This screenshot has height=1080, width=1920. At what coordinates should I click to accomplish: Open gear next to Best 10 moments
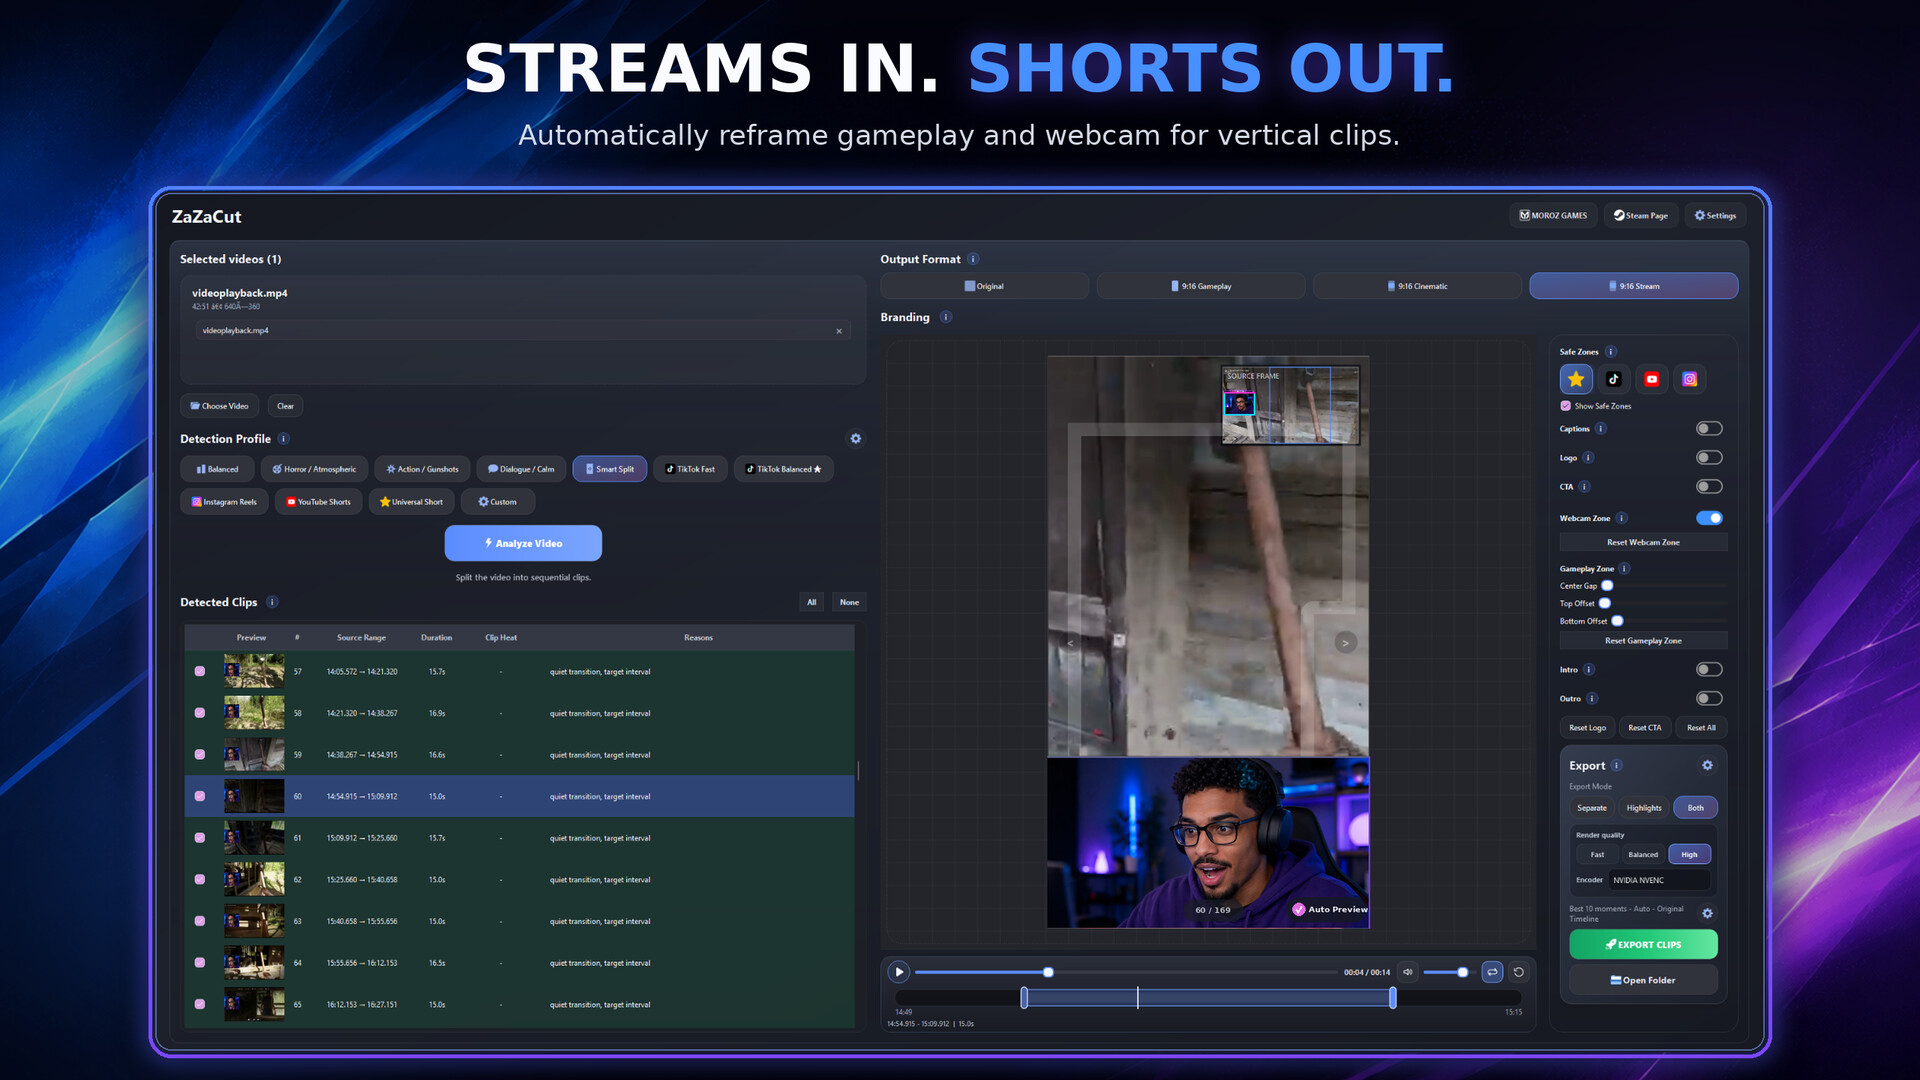1708,913
